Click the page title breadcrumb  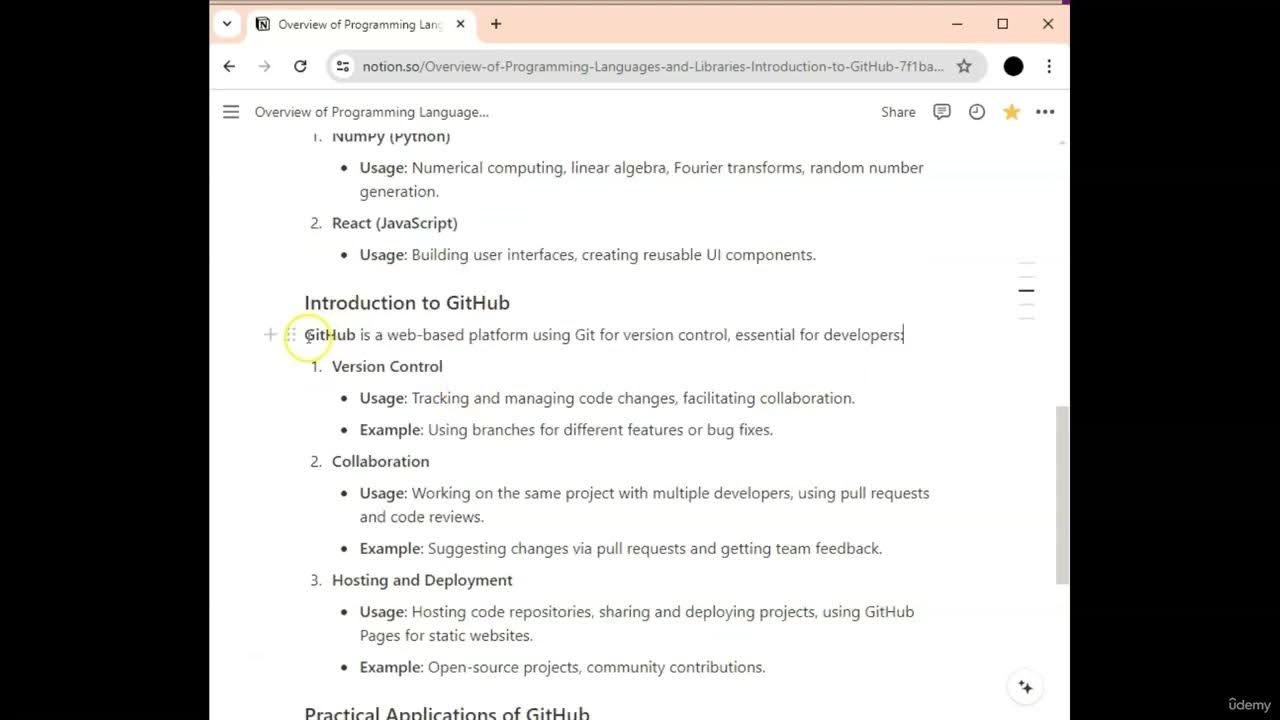coord(372,112)
